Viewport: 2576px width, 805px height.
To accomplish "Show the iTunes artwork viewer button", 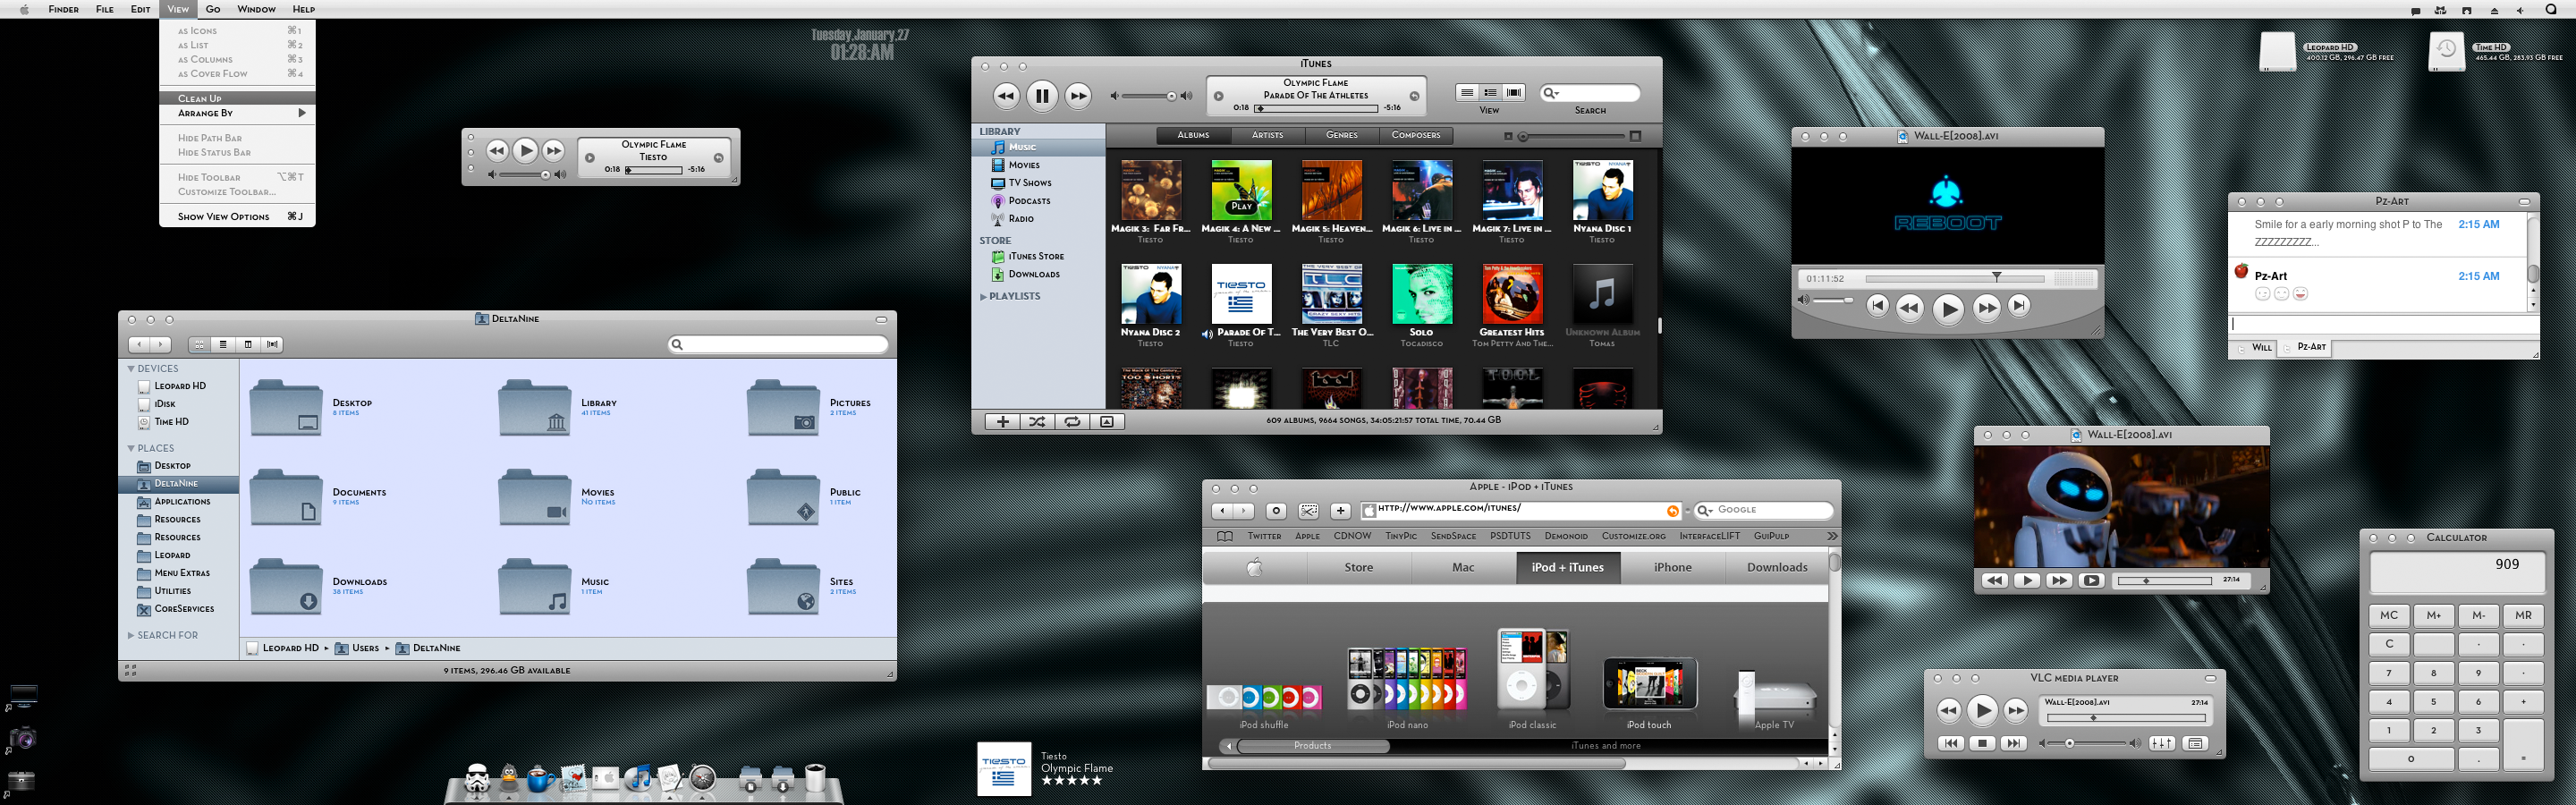I will [x=1107, y=422].
